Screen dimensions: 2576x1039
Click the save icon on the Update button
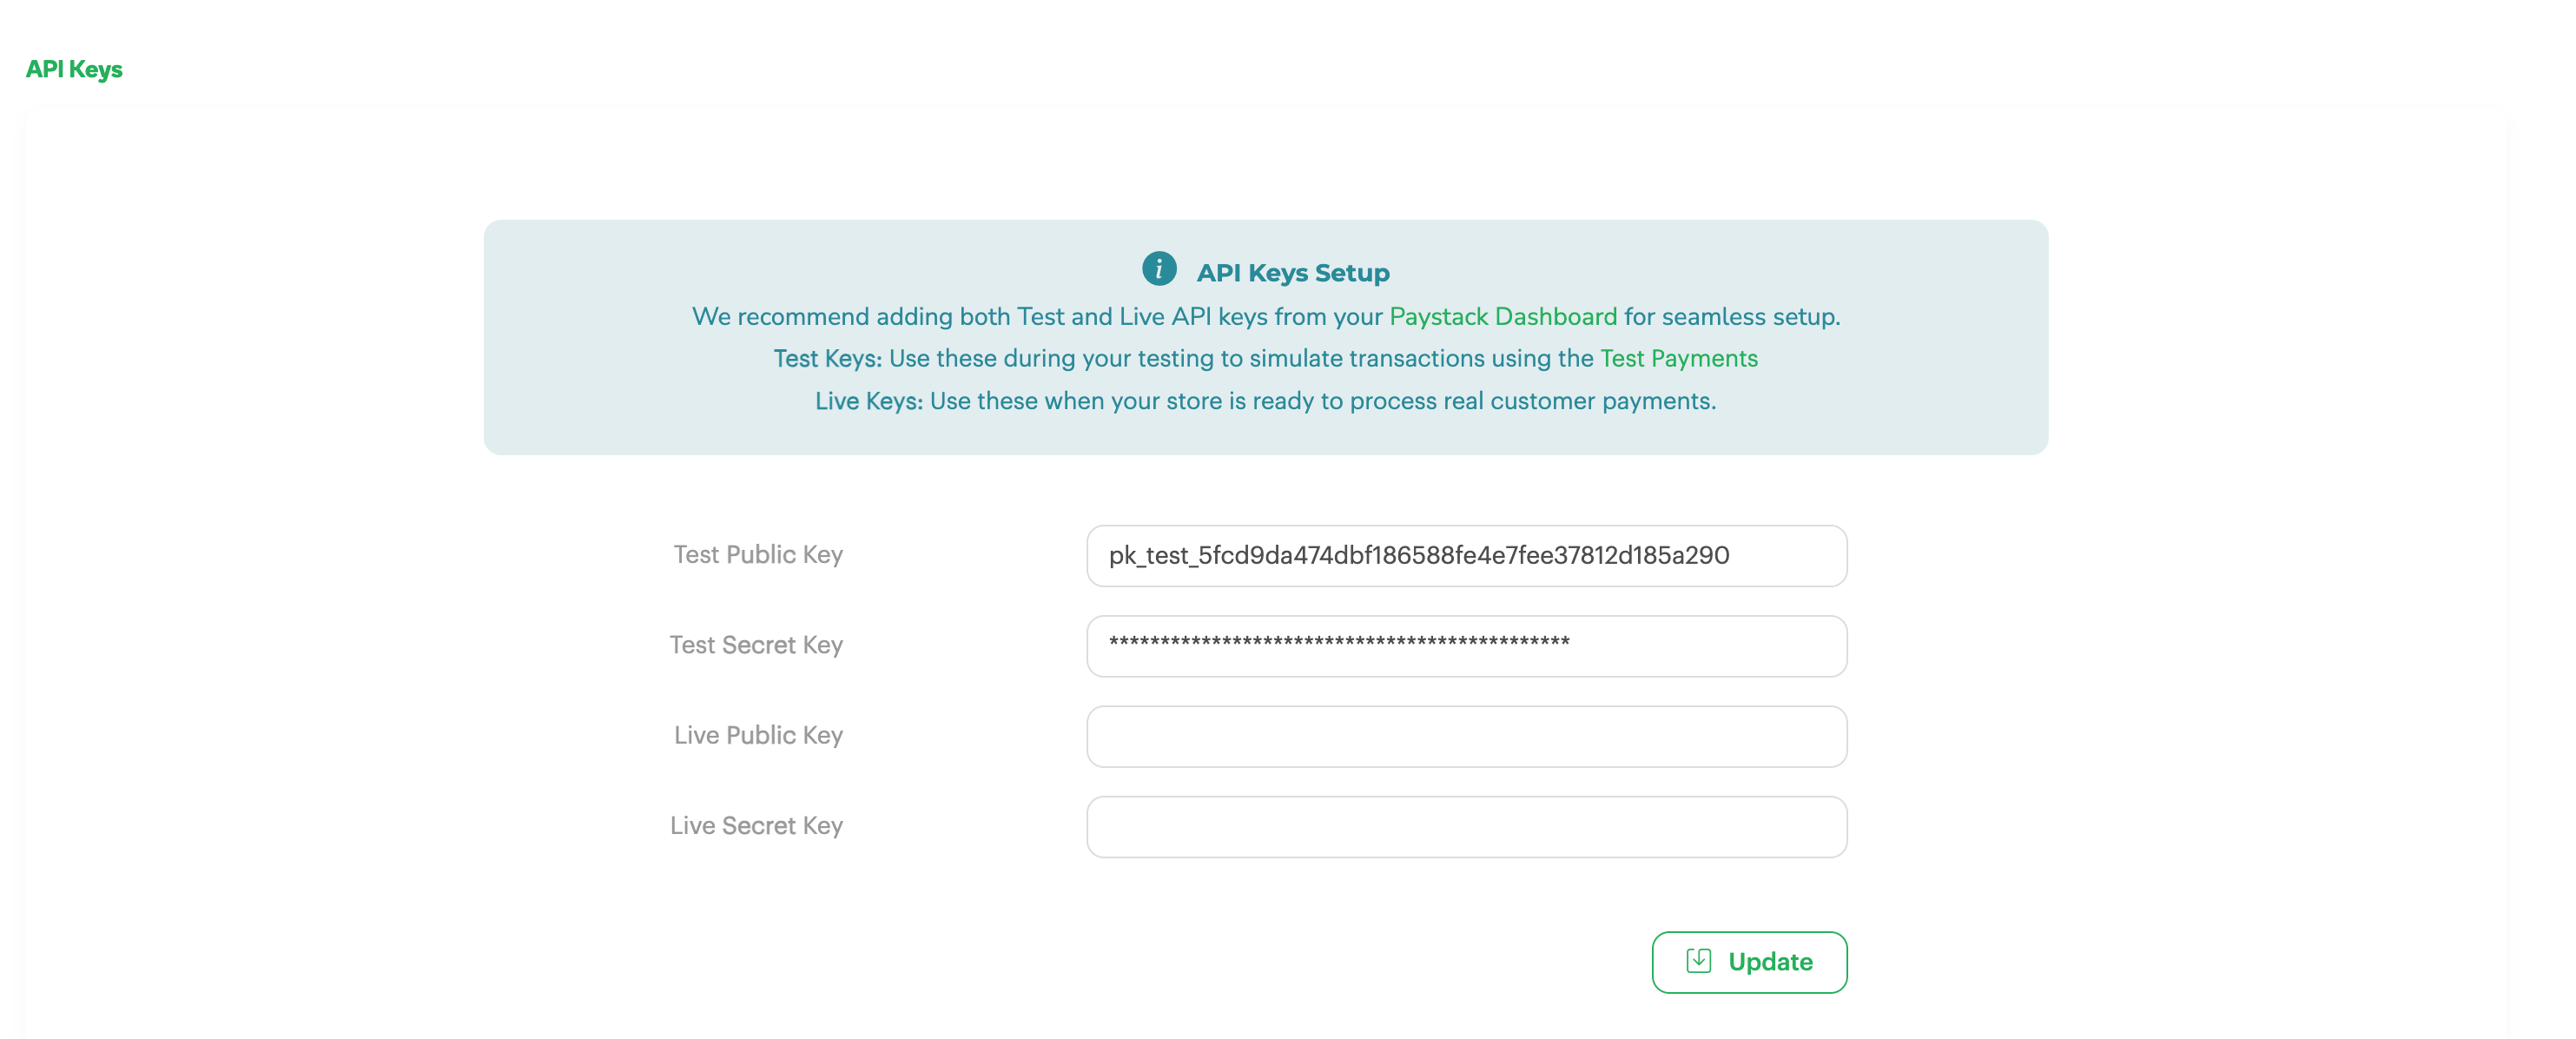click(x=1698, y=961)
